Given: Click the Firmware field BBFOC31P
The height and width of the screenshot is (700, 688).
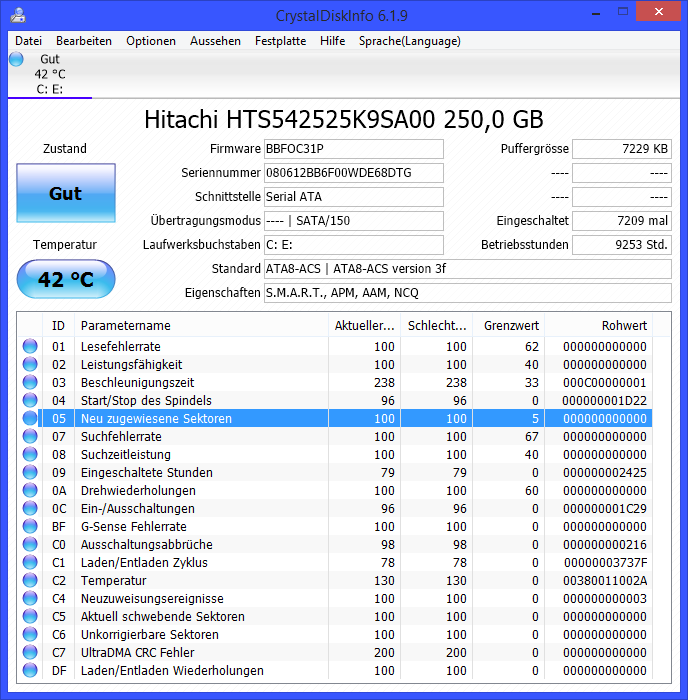Looking at the screenshot, I should (x=354, y=149).
